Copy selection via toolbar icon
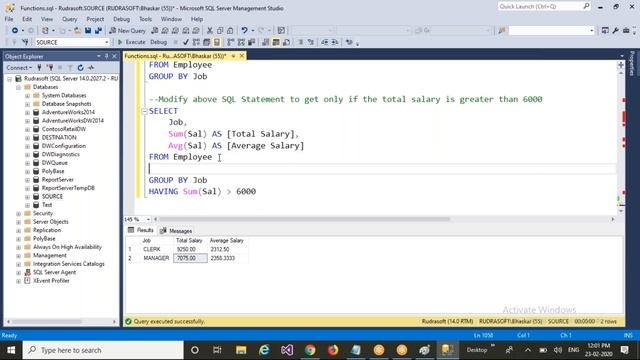 (220, 31)
